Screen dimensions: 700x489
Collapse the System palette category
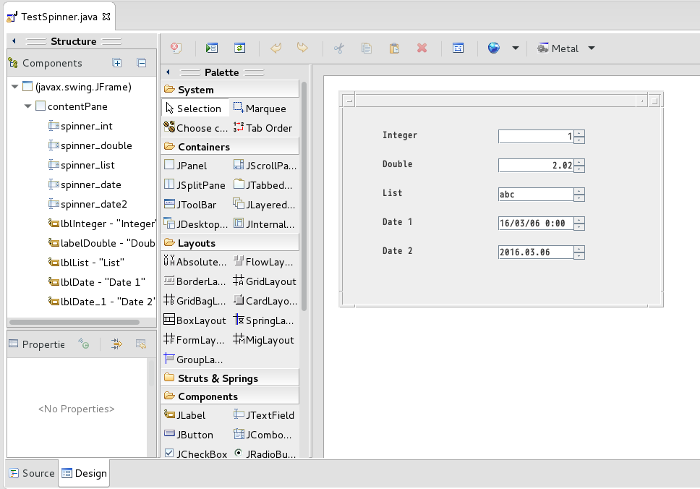pyautogui.click(x=230, y=89)
